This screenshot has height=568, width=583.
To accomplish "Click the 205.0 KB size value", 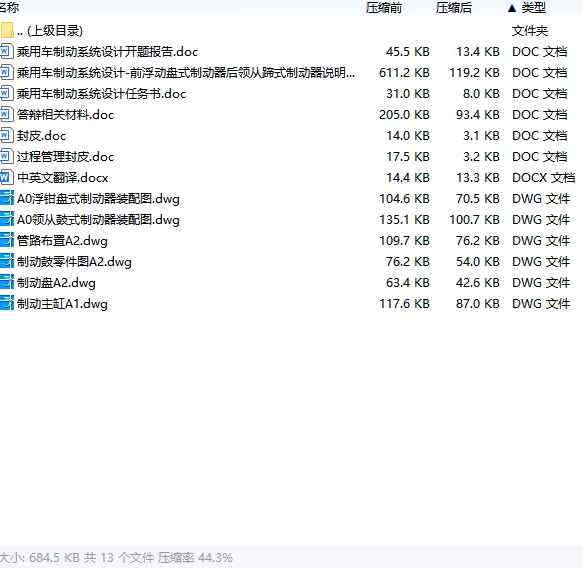I will 404,114.
